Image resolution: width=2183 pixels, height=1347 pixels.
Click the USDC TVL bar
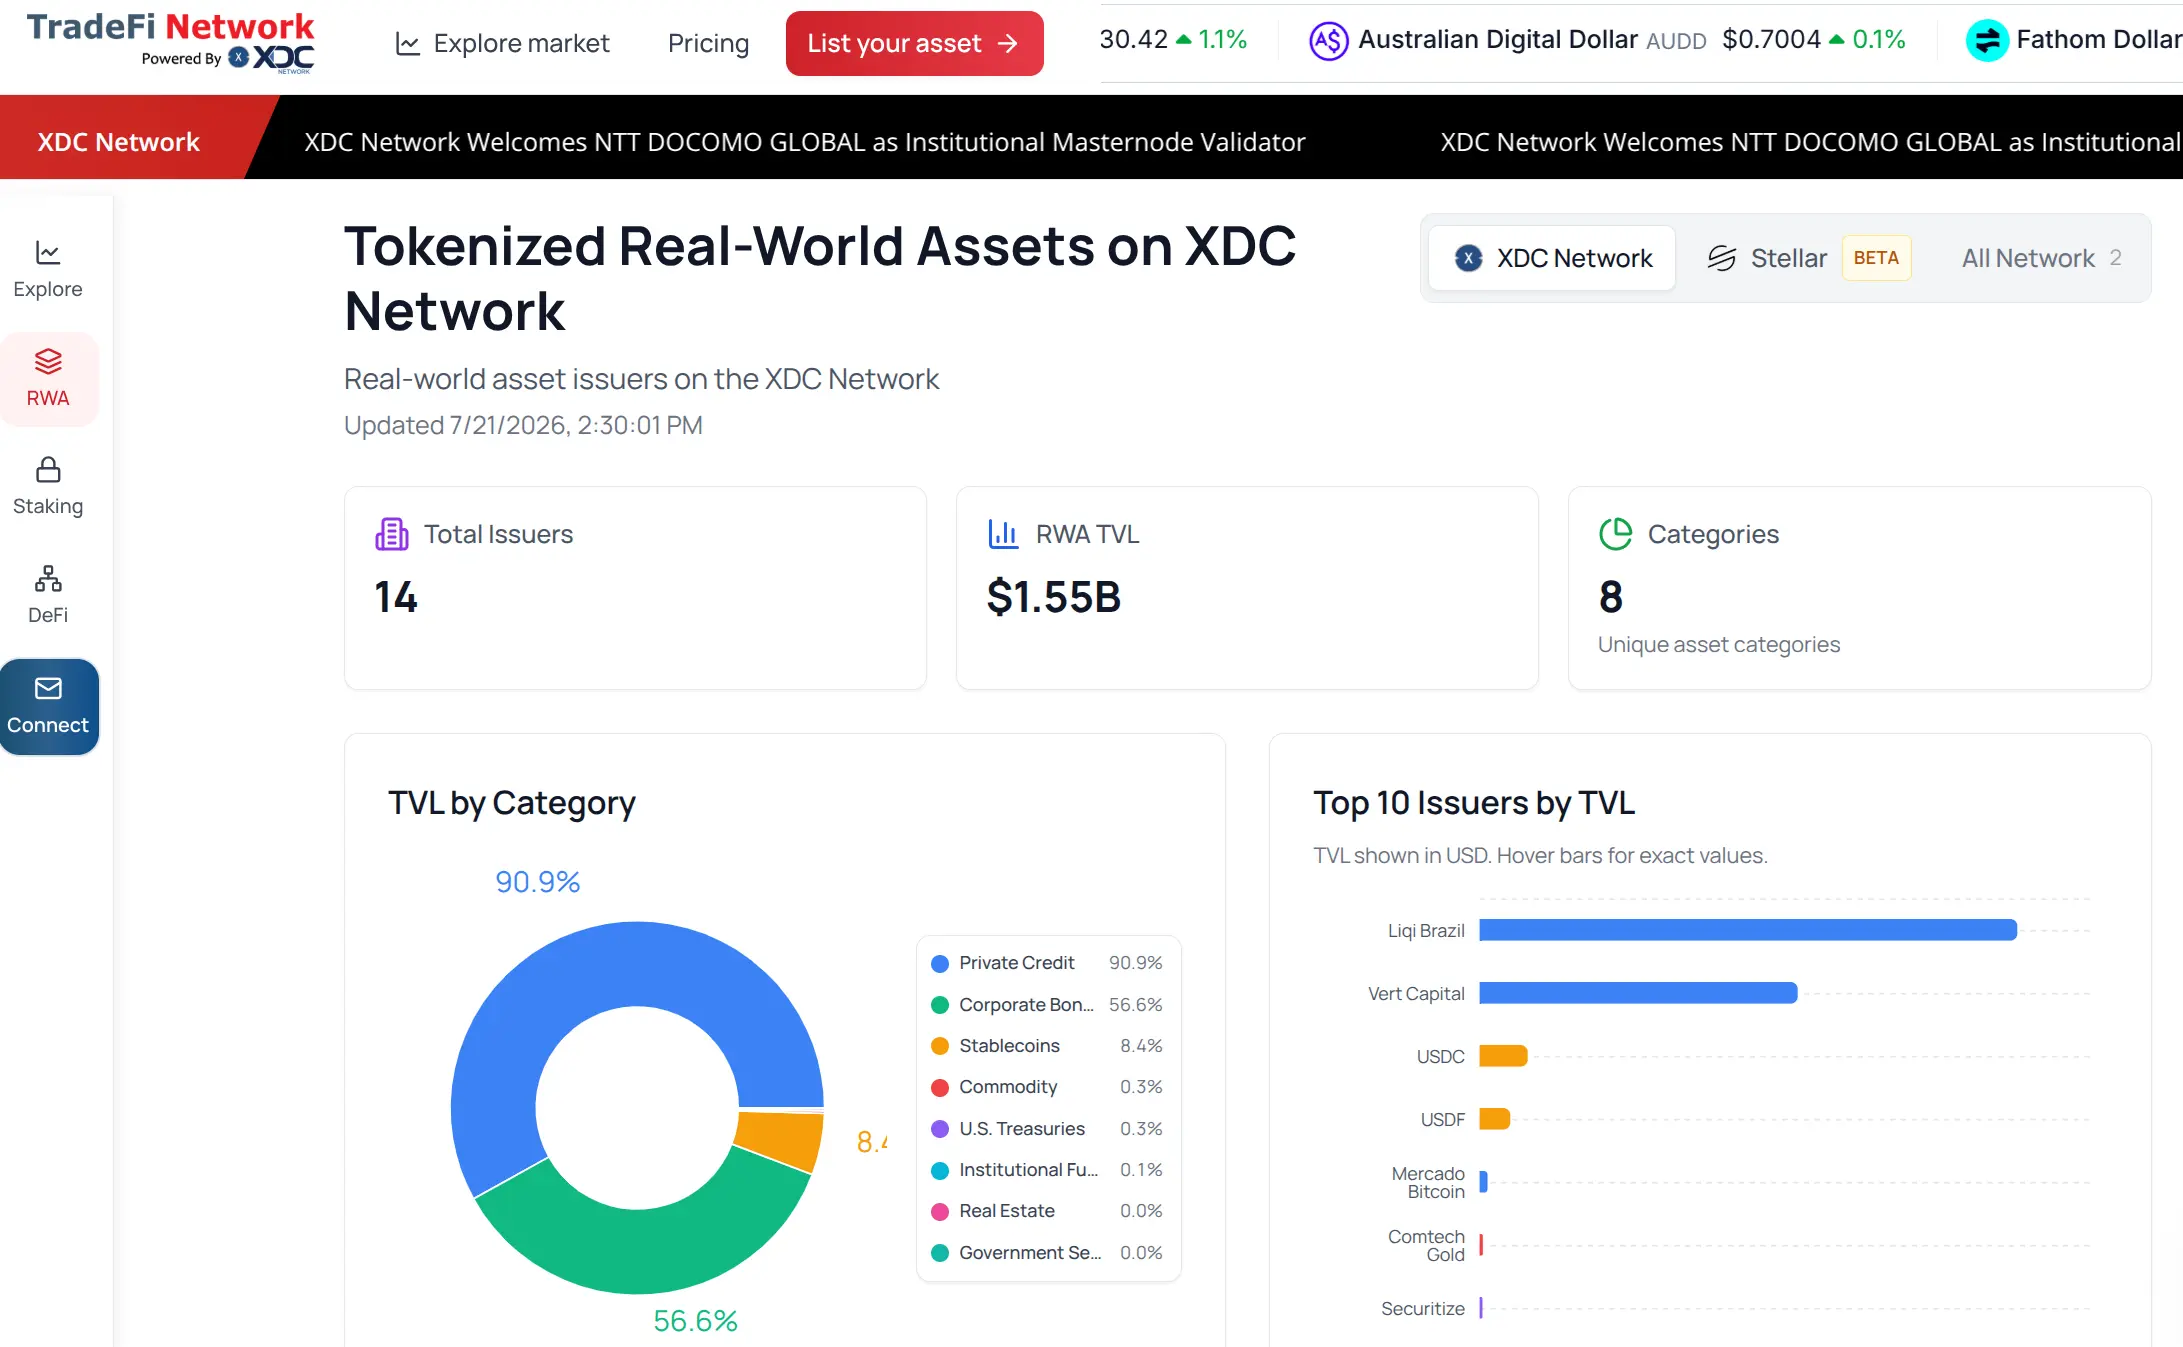(x=1503, y=1056)
